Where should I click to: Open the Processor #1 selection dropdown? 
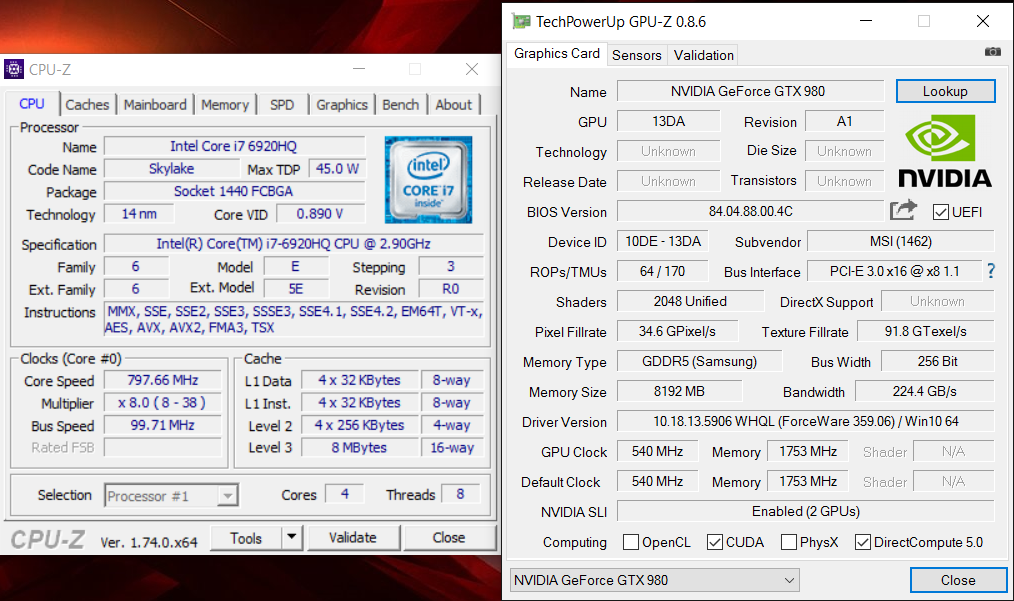171,496
